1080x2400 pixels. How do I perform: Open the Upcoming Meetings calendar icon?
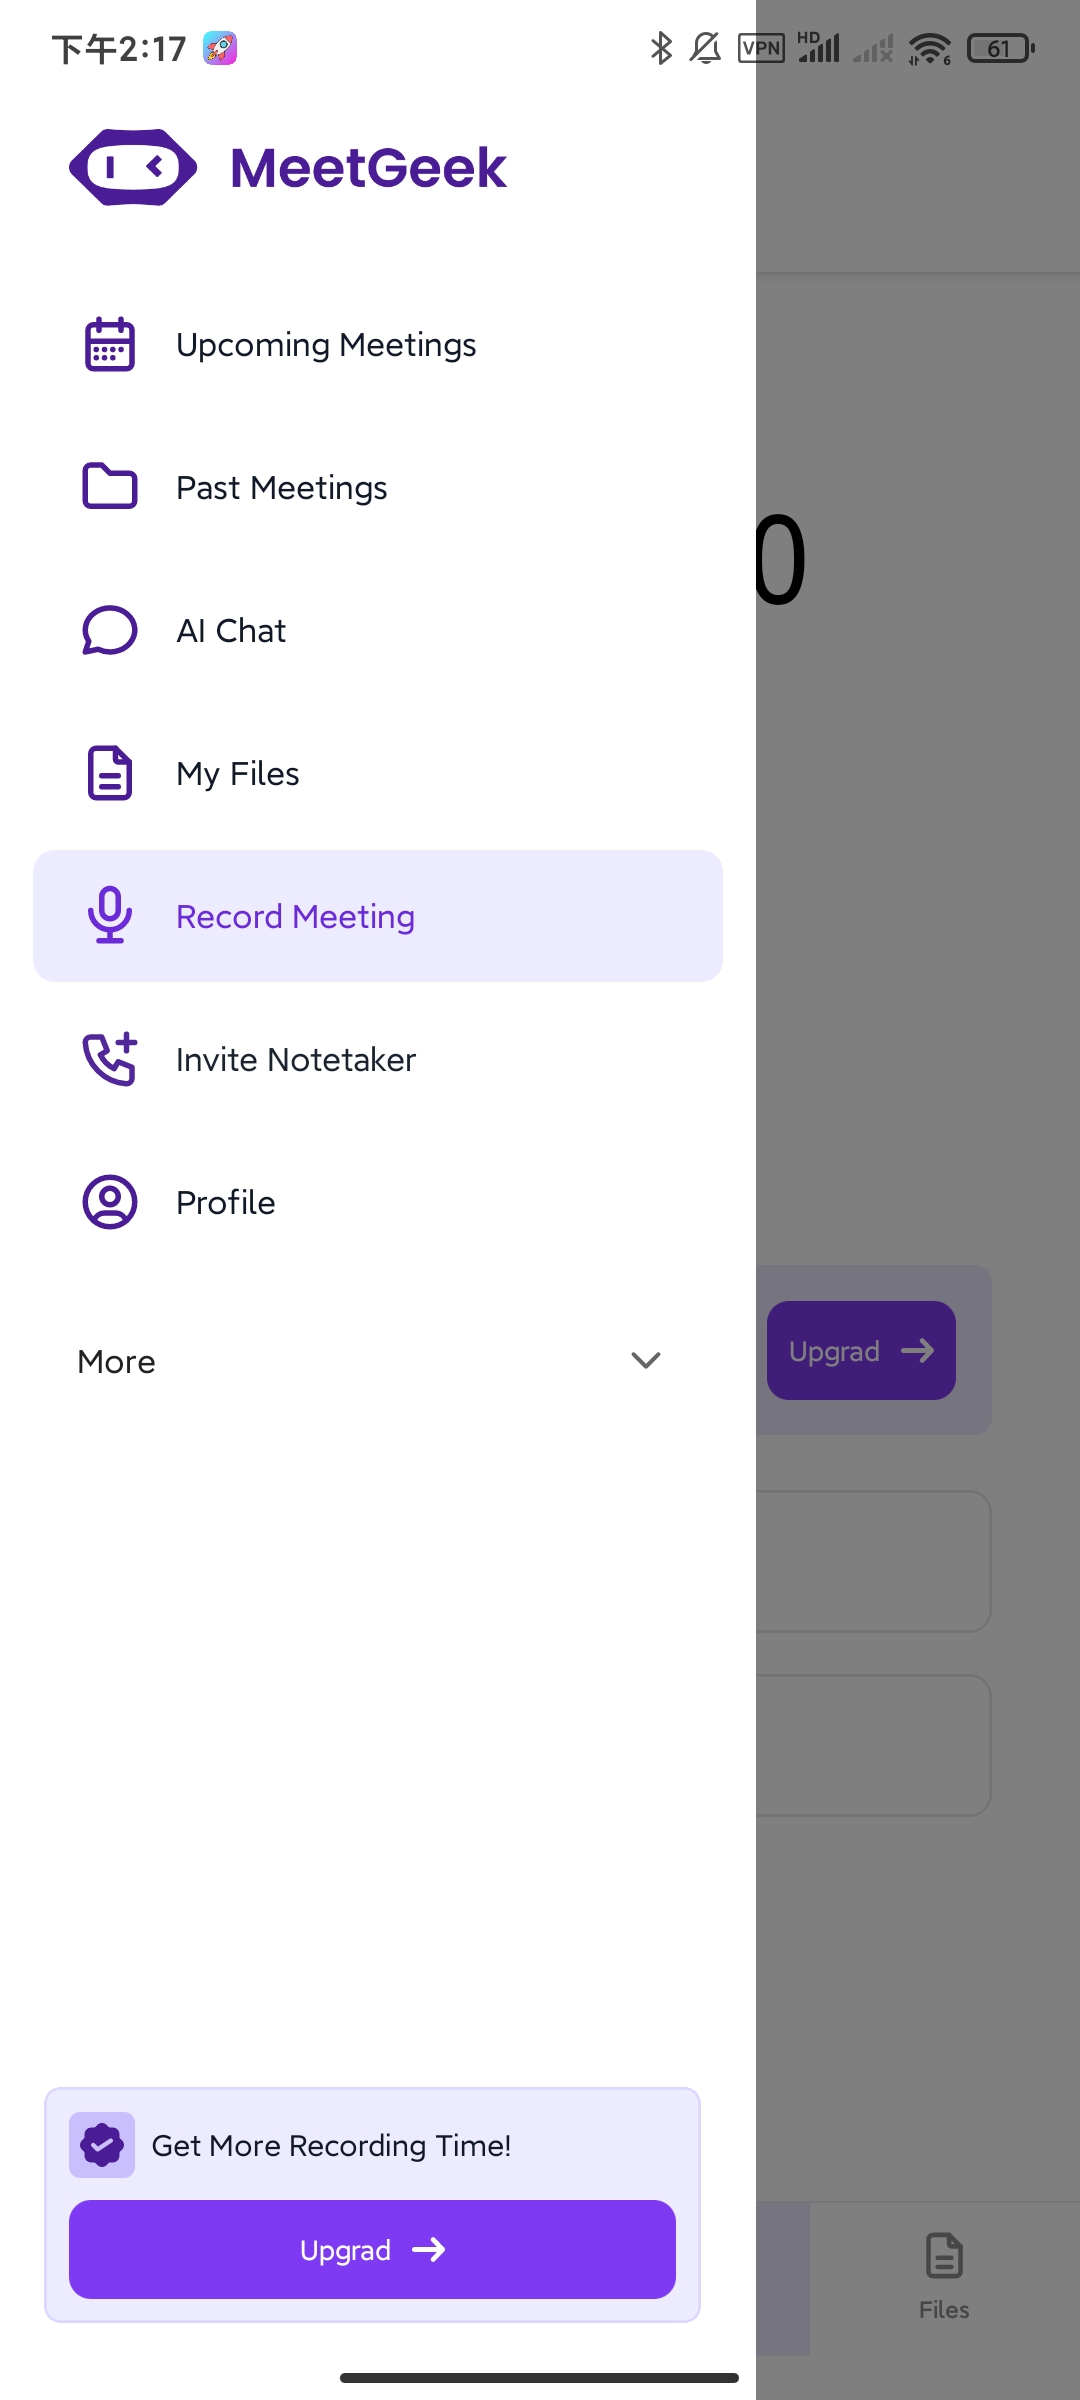click(110, 345)
